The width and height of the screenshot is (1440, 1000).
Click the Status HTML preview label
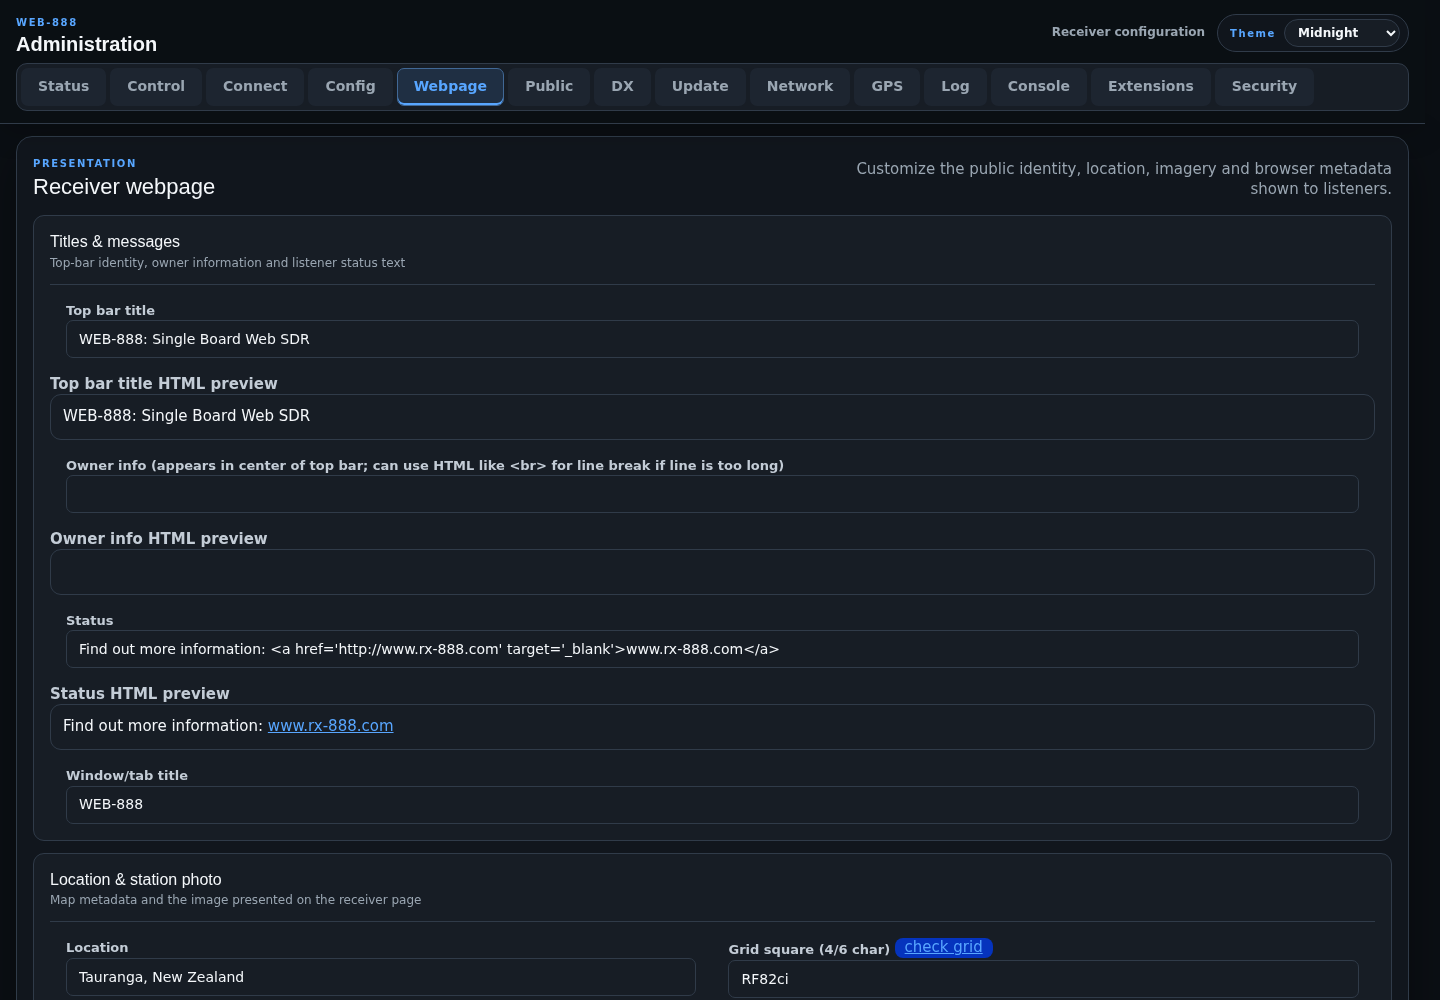click(140, 694)
